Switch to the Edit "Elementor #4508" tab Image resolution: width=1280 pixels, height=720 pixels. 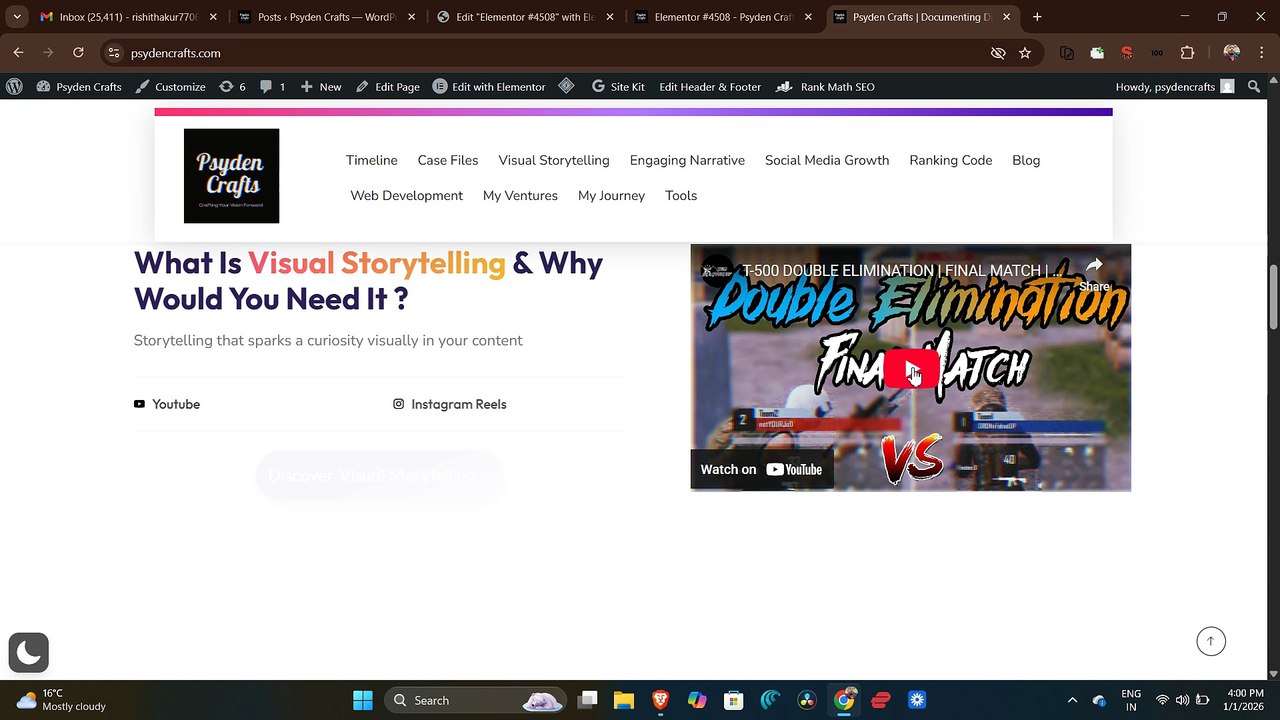(524, 17)
